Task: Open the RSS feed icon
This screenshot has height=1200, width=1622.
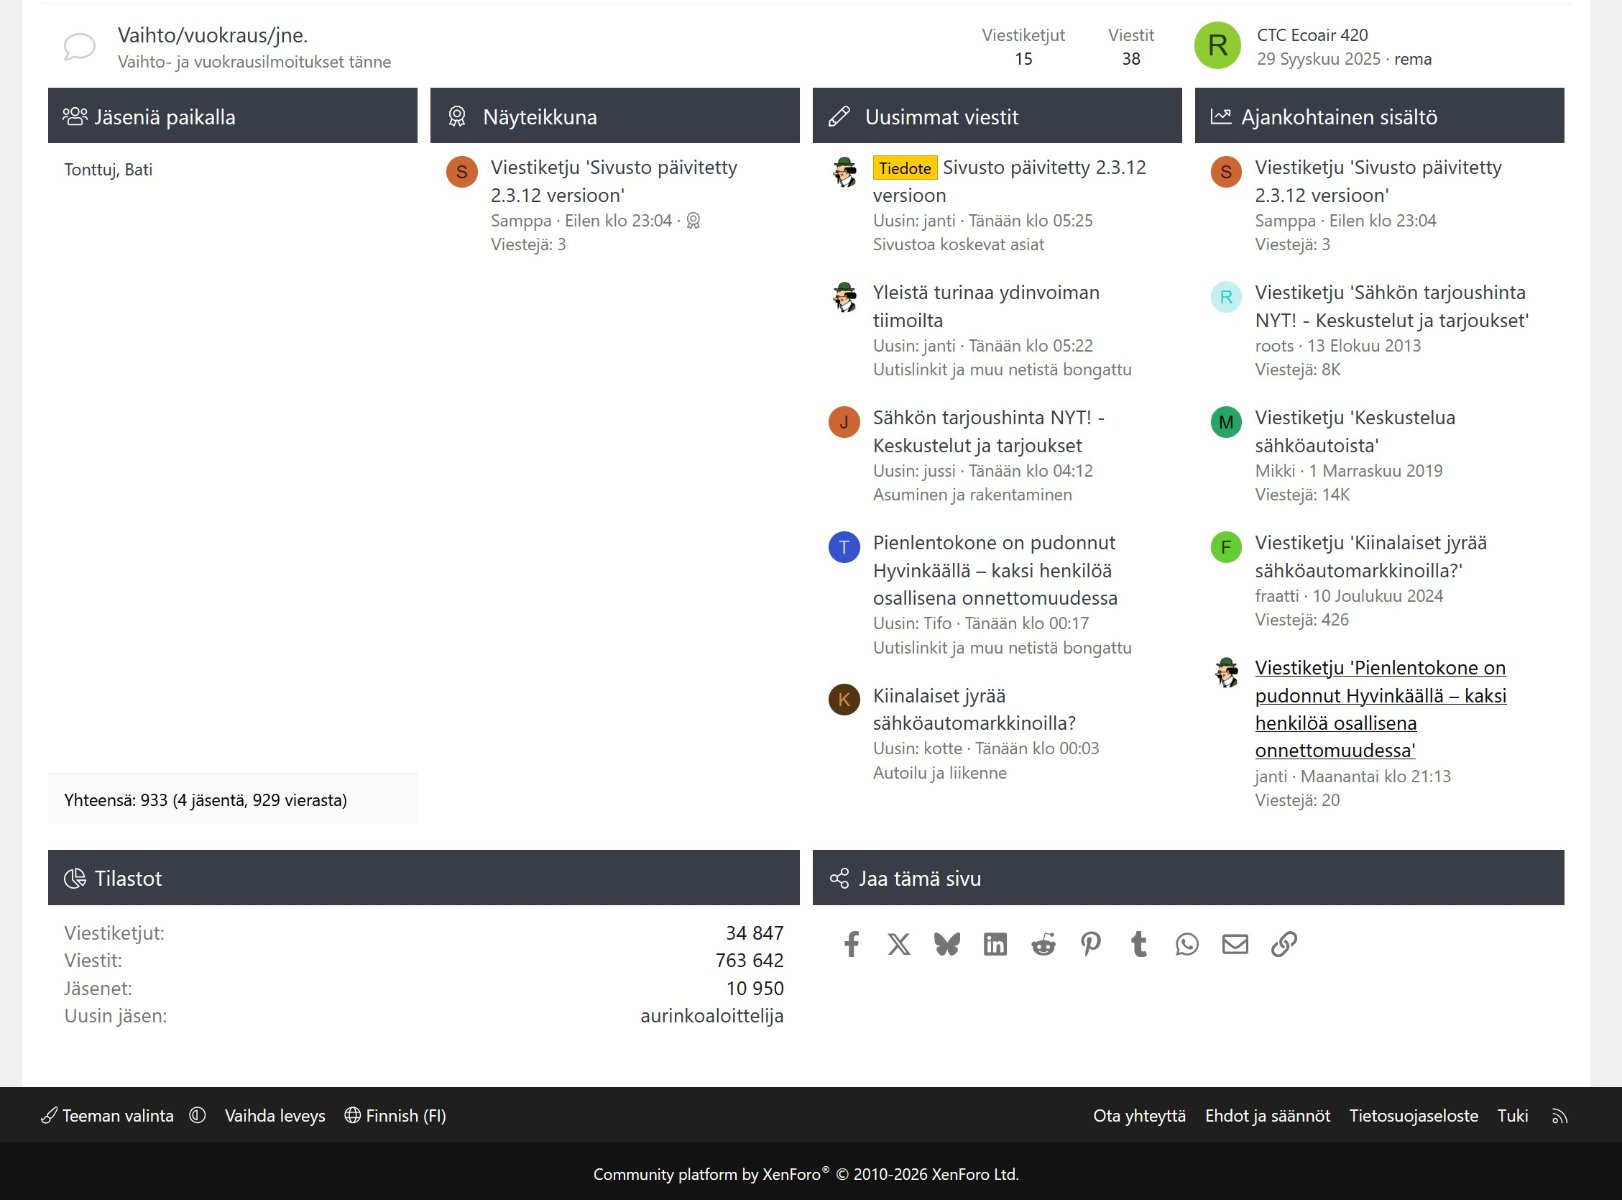Action: (x=1559, y=1116)
